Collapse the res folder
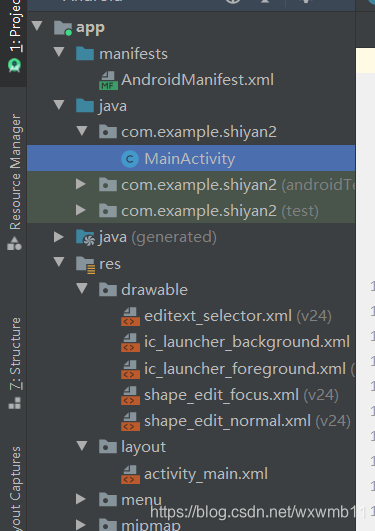 (59, 262)
